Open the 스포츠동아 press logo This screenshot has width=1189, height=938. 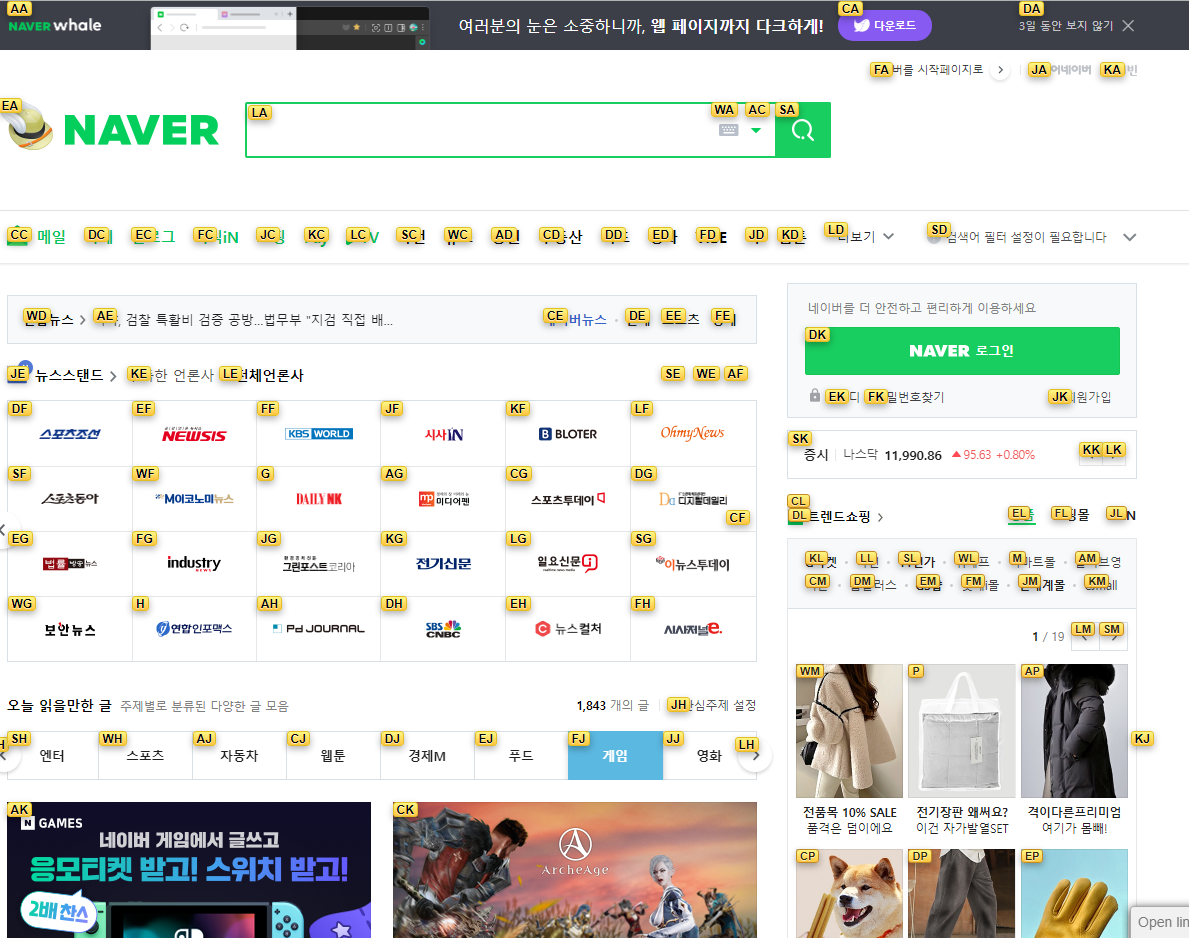point(70,499)
